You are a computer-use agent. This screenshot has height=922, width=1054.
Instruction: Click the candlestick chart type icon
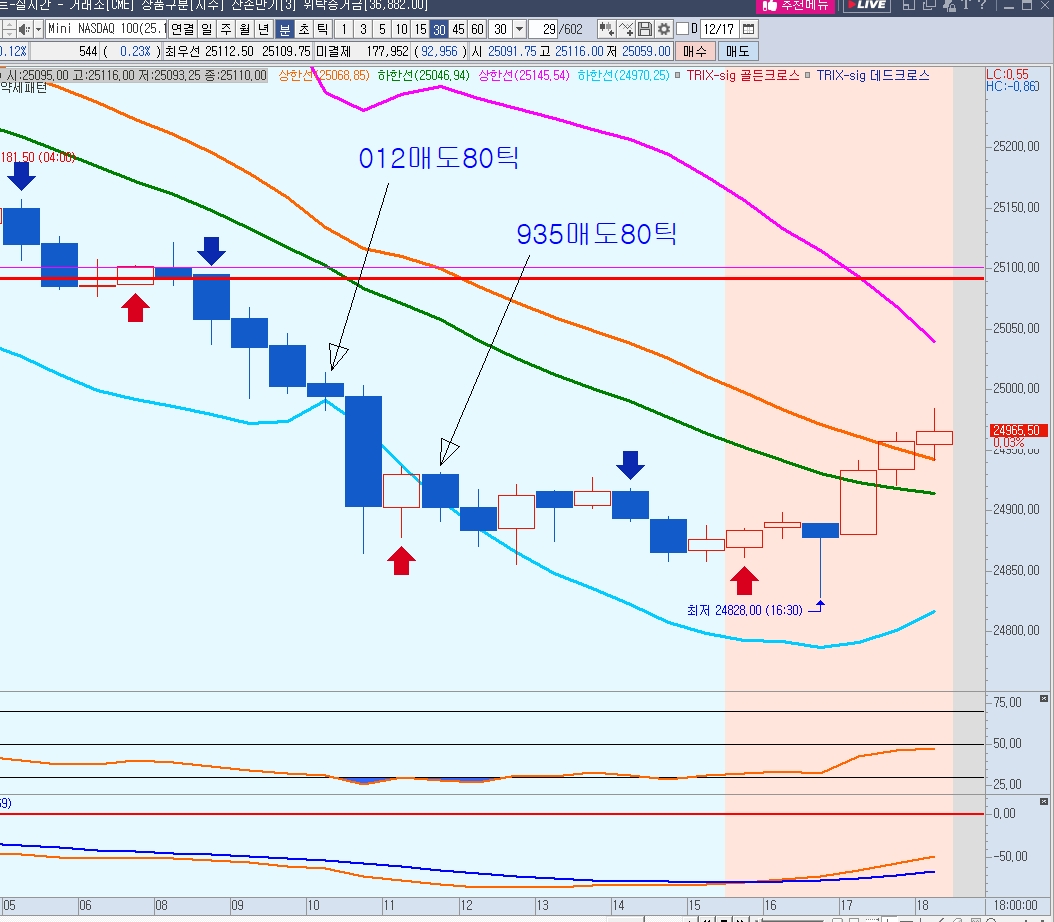click(x=606, y=29)
